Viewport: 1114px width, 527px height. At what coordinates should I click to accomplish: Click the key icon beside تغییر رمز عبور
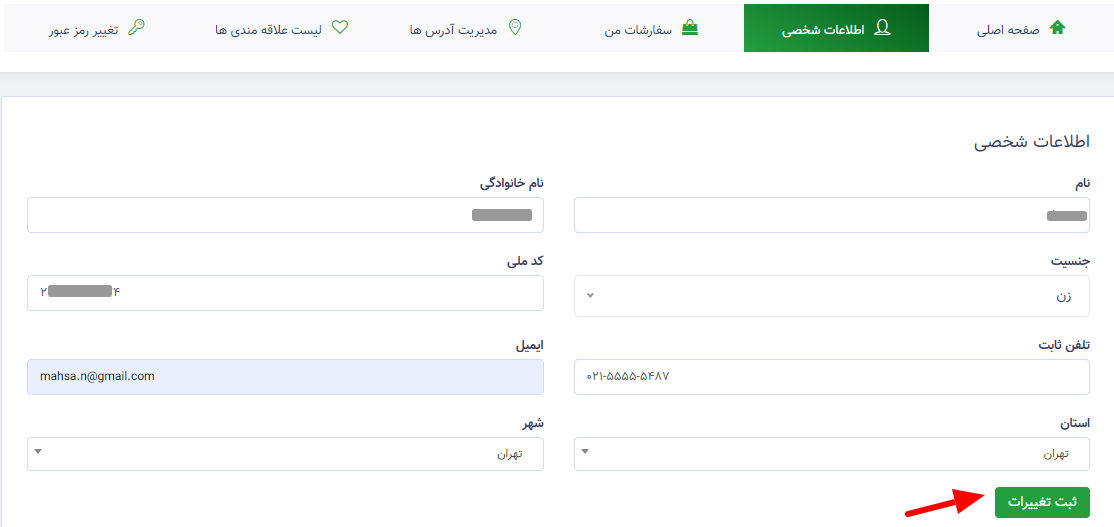tap(135, 28)
